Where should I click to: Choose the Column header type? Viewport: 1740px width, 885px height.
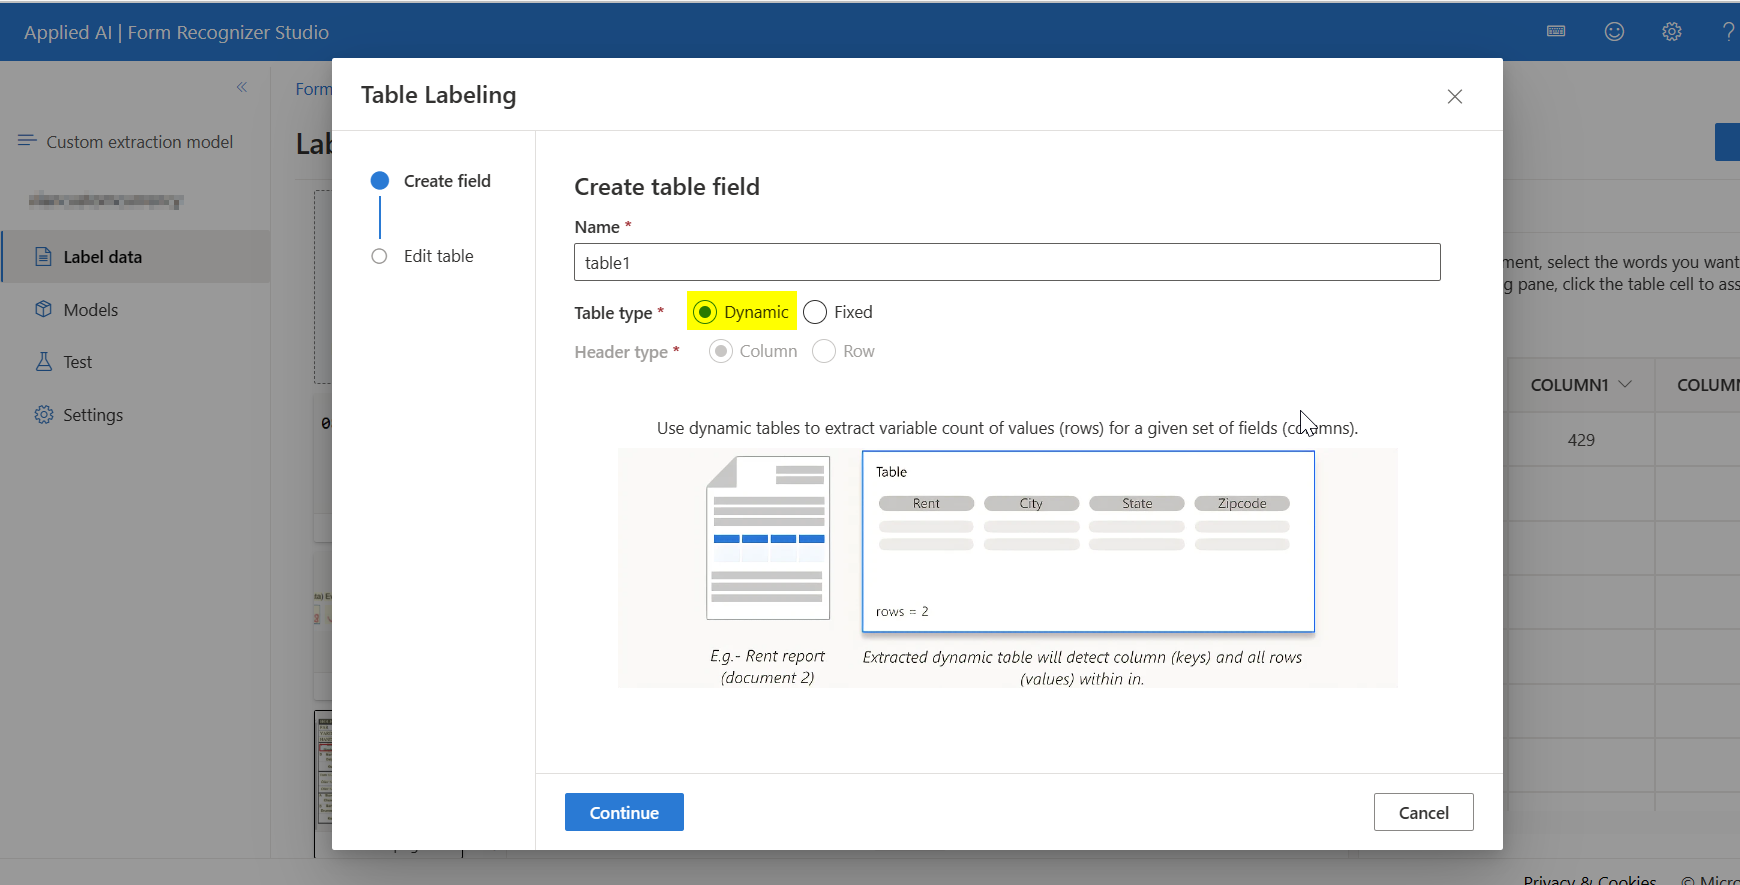[720, 351]
